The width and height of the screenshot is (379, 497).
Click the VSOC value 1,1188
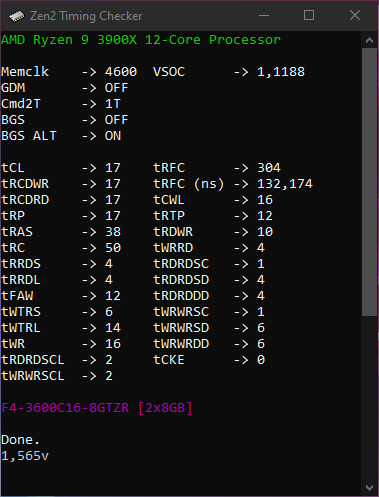(x=281, y=72)
